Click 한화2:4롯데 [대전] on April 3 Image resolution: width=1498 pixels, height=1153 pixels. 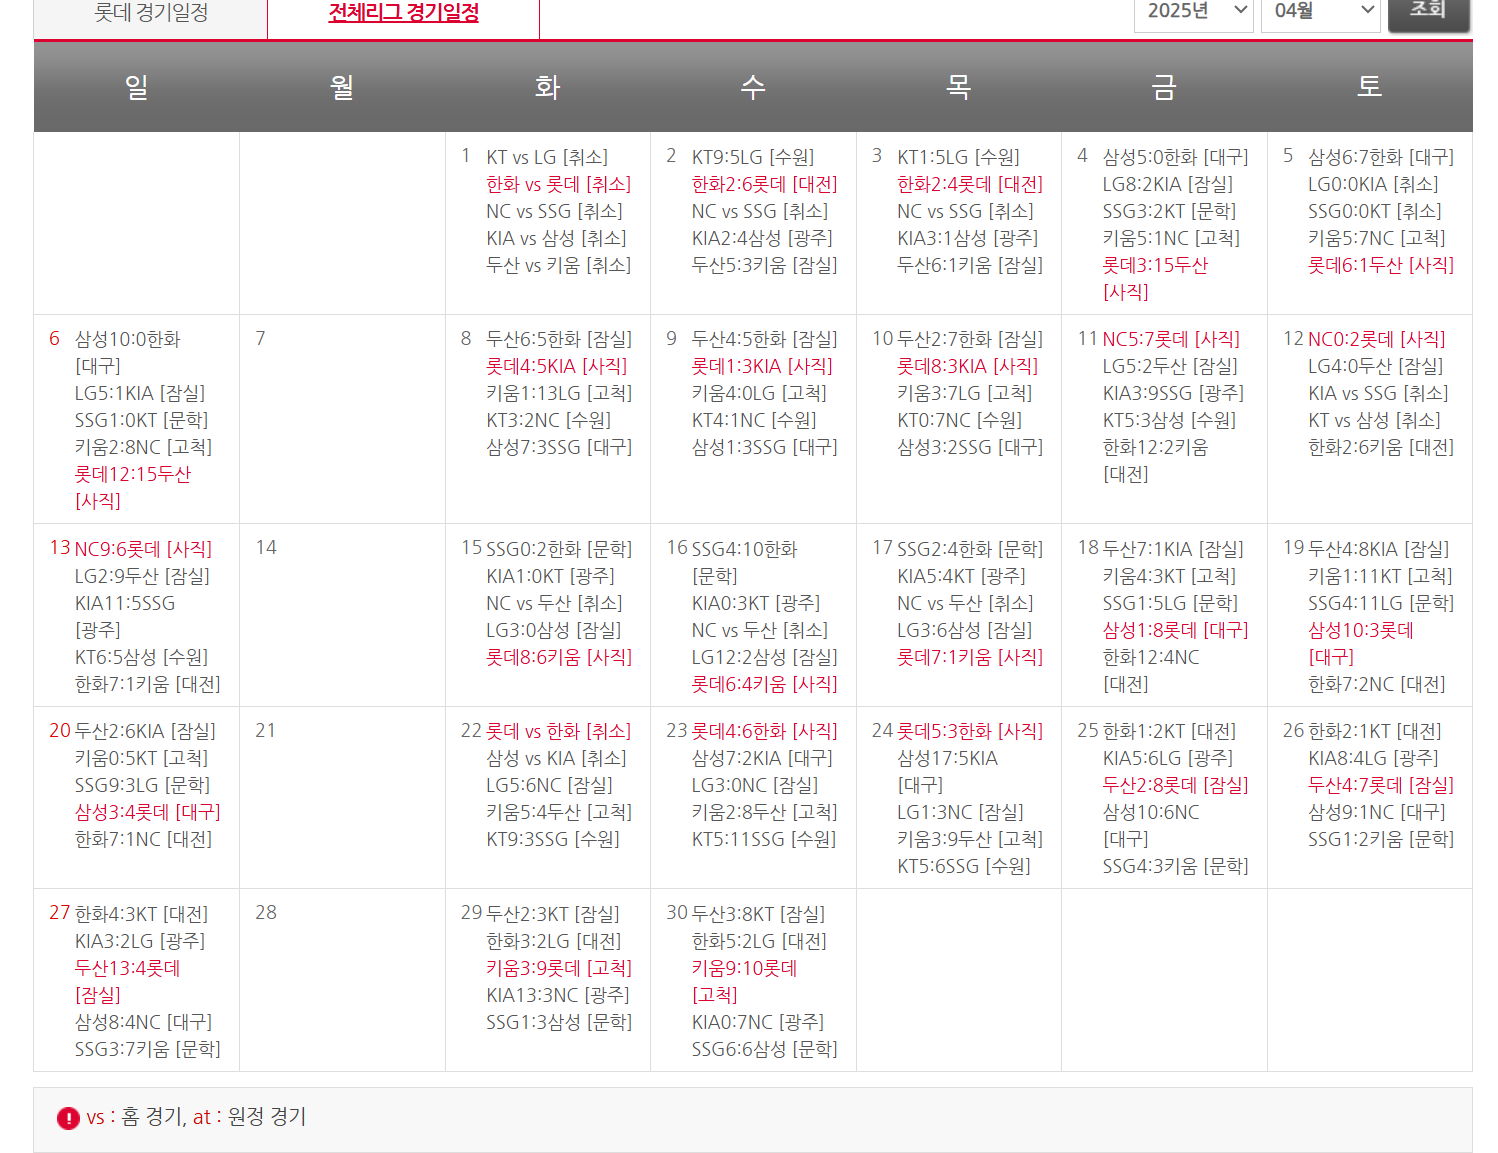[x=970, y=184]
